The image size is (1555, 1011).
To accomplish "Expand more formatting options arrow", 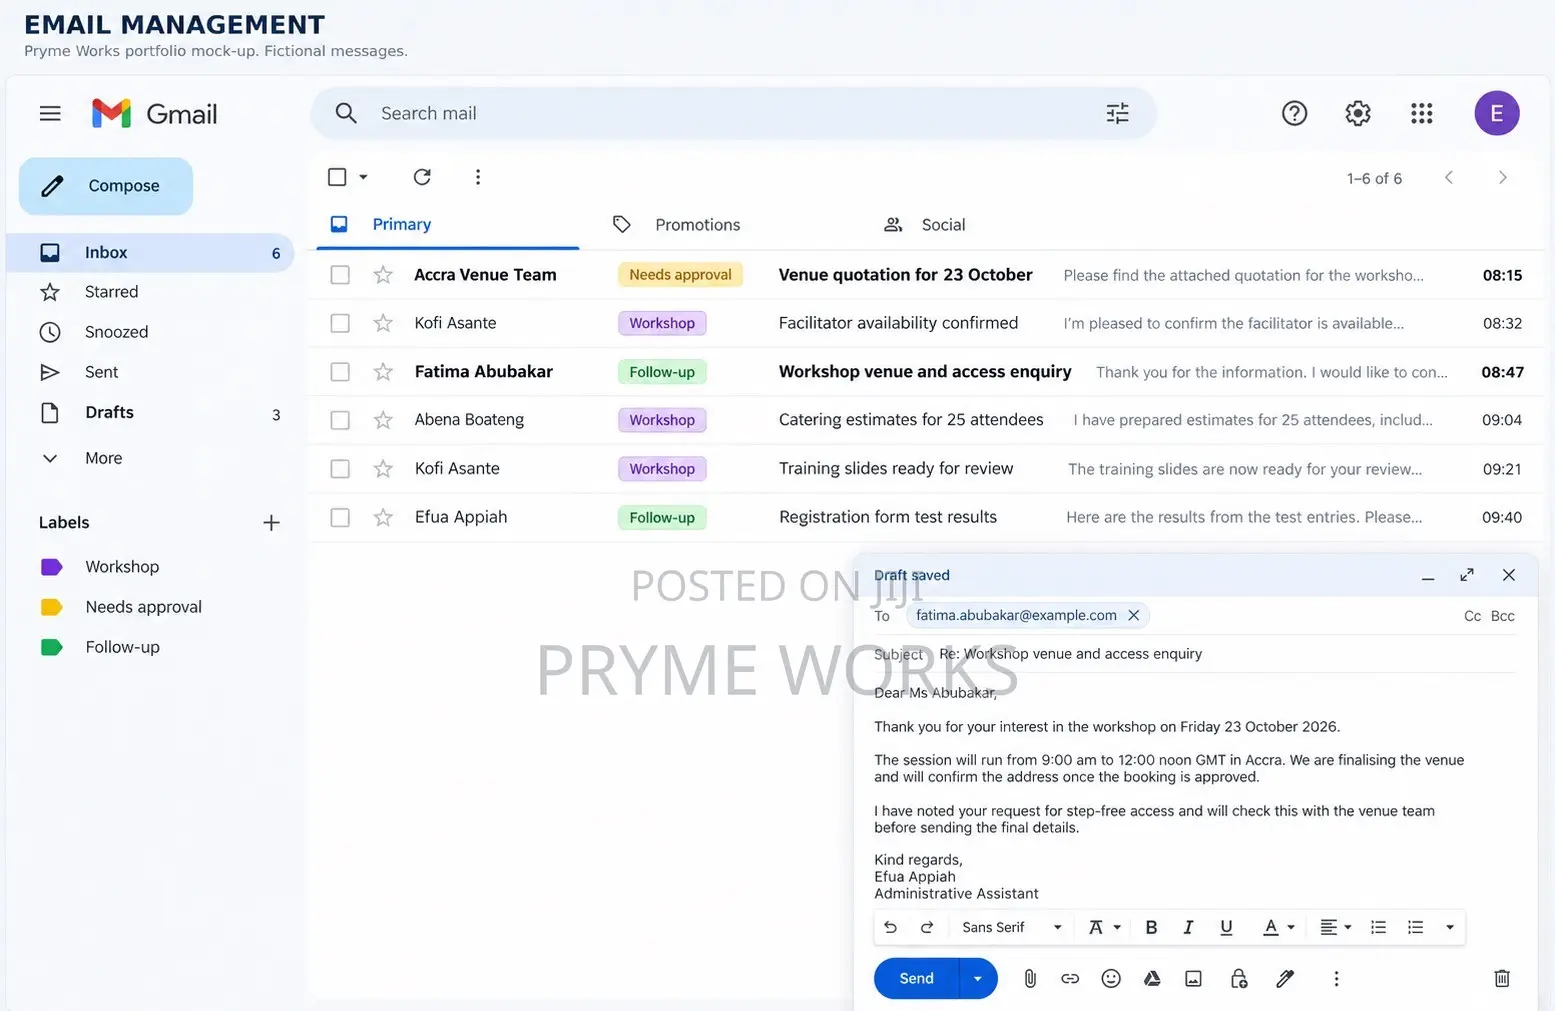I will (x=1450, y=927).
